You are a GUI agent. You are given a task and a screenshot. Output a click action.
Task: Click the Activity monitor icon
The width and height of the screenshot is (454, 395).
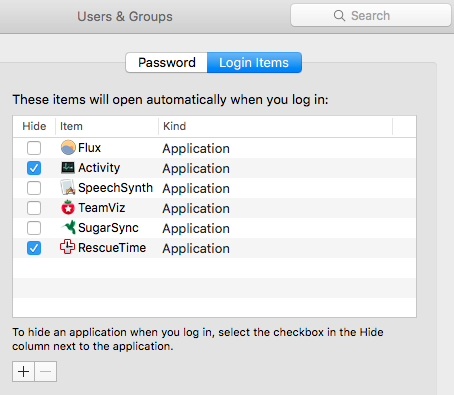tap(68, 168)
